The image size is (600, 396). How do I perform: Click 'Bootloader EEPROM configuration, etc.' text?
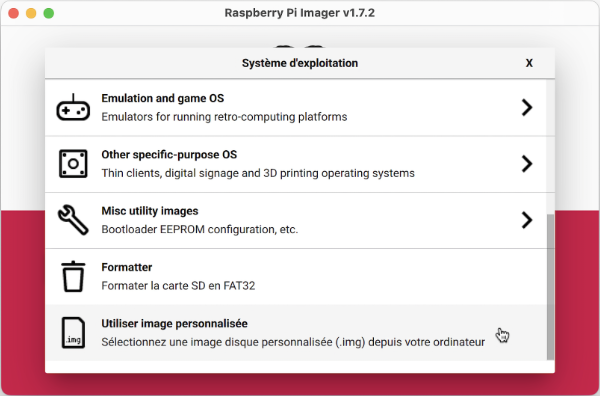(200, 229)
